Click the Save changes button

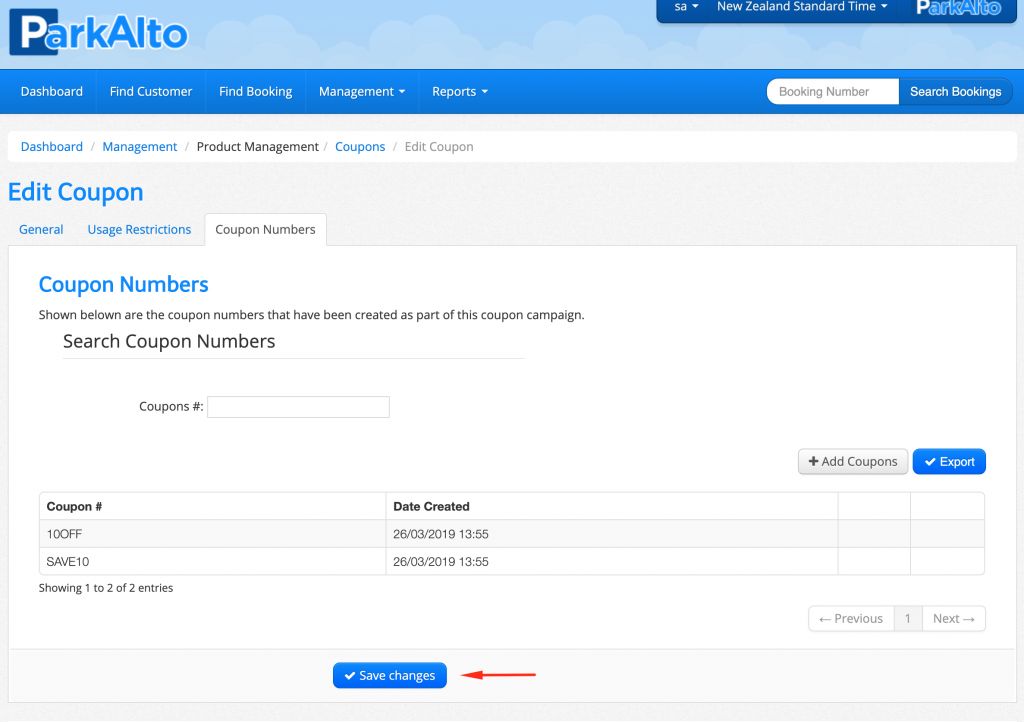click(x=389, y=675)
